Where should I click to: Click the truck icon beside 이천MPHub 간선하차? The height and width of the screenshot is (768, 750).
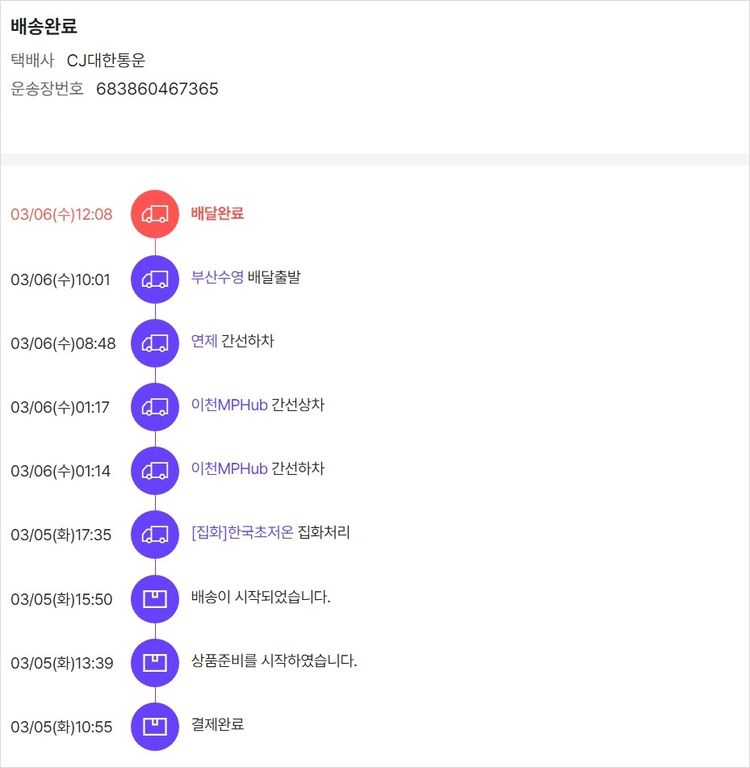click(x=155, y=470)
